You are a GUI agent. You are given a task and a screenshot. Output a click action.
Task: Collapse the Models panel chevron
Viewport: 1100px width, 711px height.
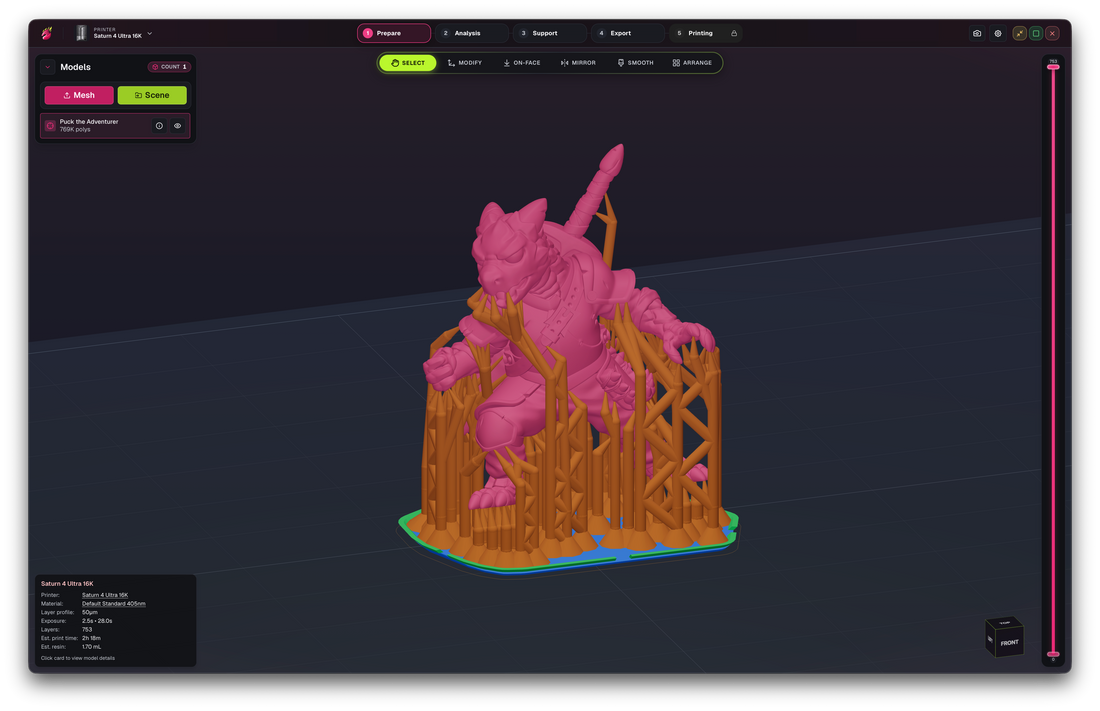(48, 67)
